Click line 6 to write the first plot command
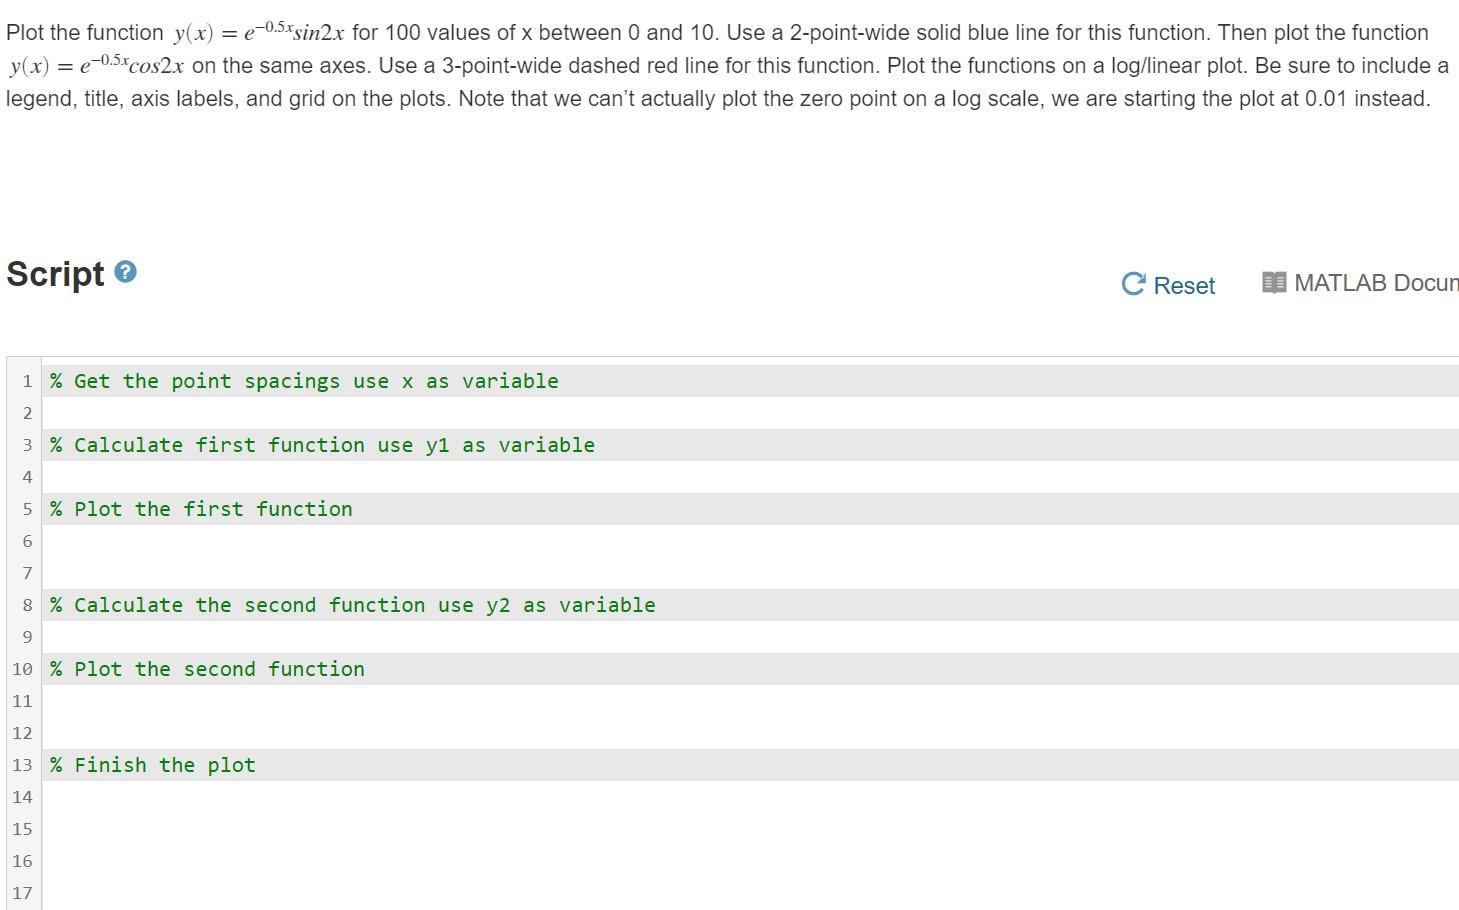The height and width of the screenshot is (910, 1459). [300, 540]
